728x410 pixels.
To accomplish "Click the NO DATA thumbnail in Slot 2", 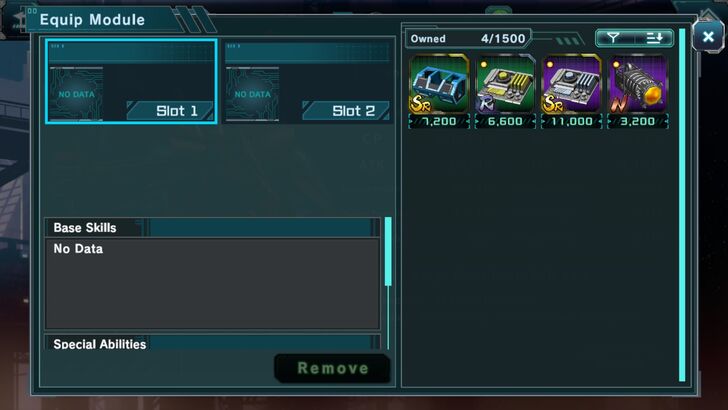I will [253, 94].
